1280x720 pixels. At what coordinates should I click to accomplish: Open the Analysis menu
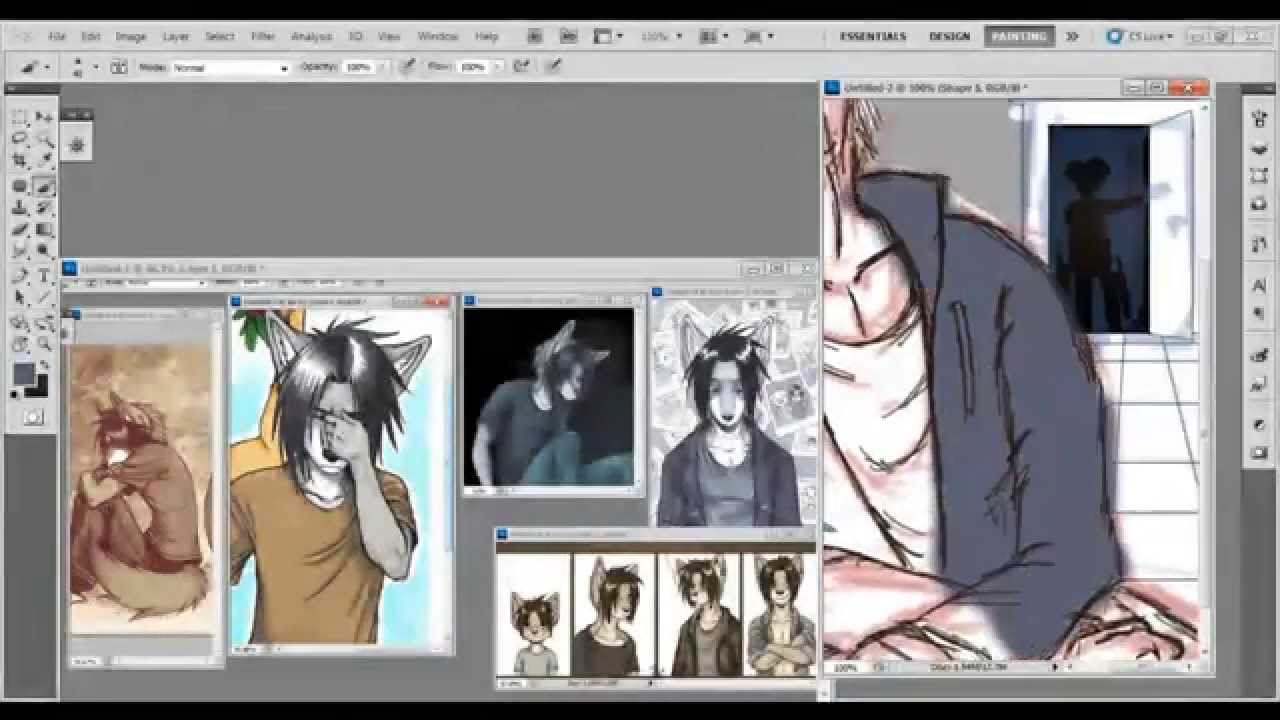click(x=311, y=36)
